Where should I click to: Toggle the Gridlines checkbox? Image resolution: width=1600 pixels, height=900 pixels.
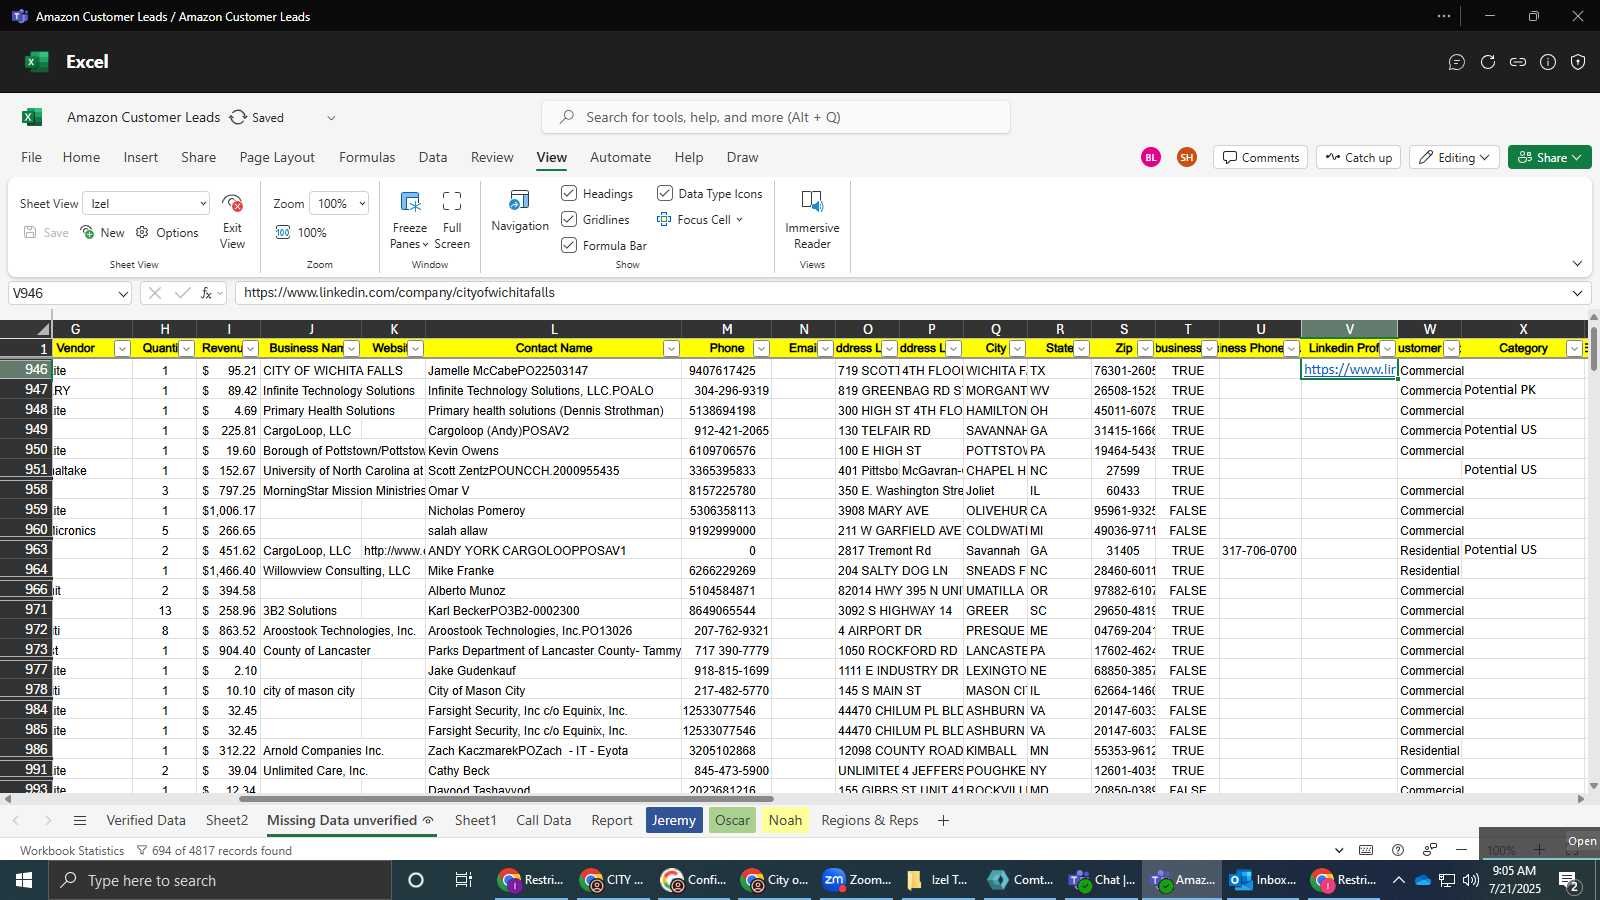(x=569, y=219)
